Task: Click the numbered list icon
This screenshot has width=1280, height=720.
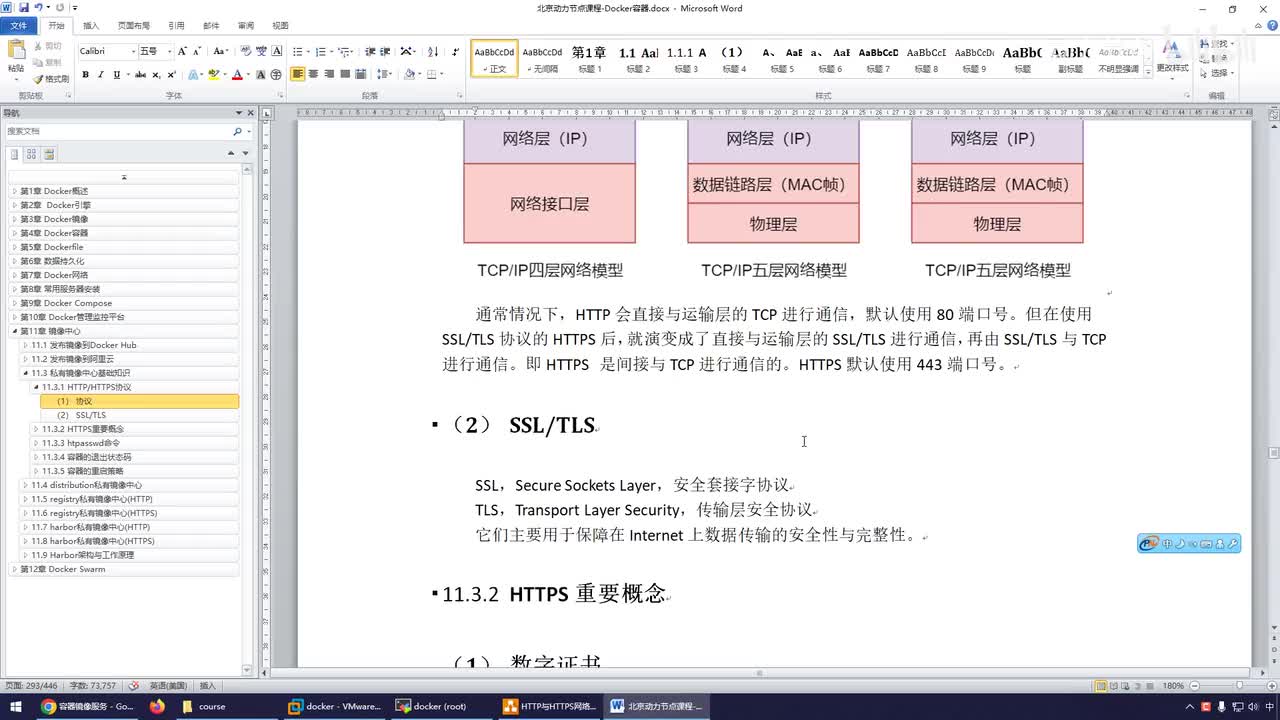Action: coord(322,51)
